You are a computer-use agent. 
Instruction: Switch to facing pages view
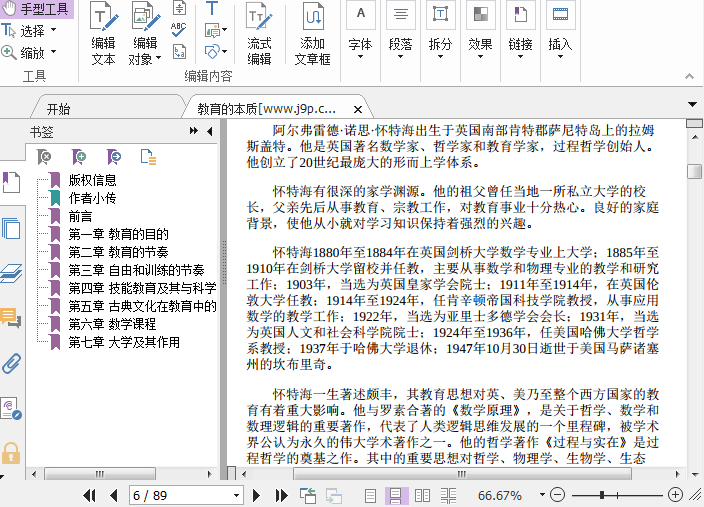coord(422,495)
